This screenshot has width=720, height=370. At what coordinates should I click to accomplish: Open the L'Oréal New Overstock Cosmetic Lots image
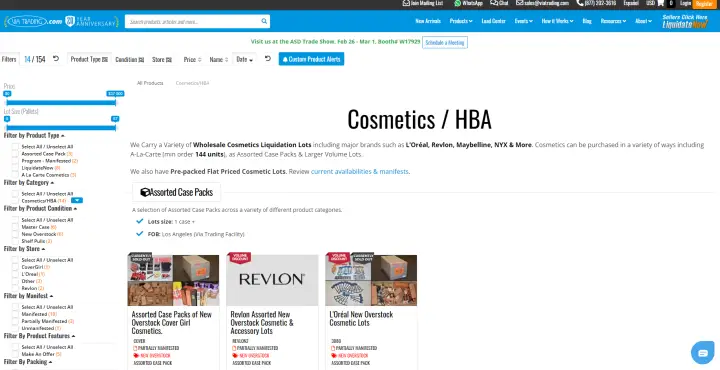tap(371, 279)
